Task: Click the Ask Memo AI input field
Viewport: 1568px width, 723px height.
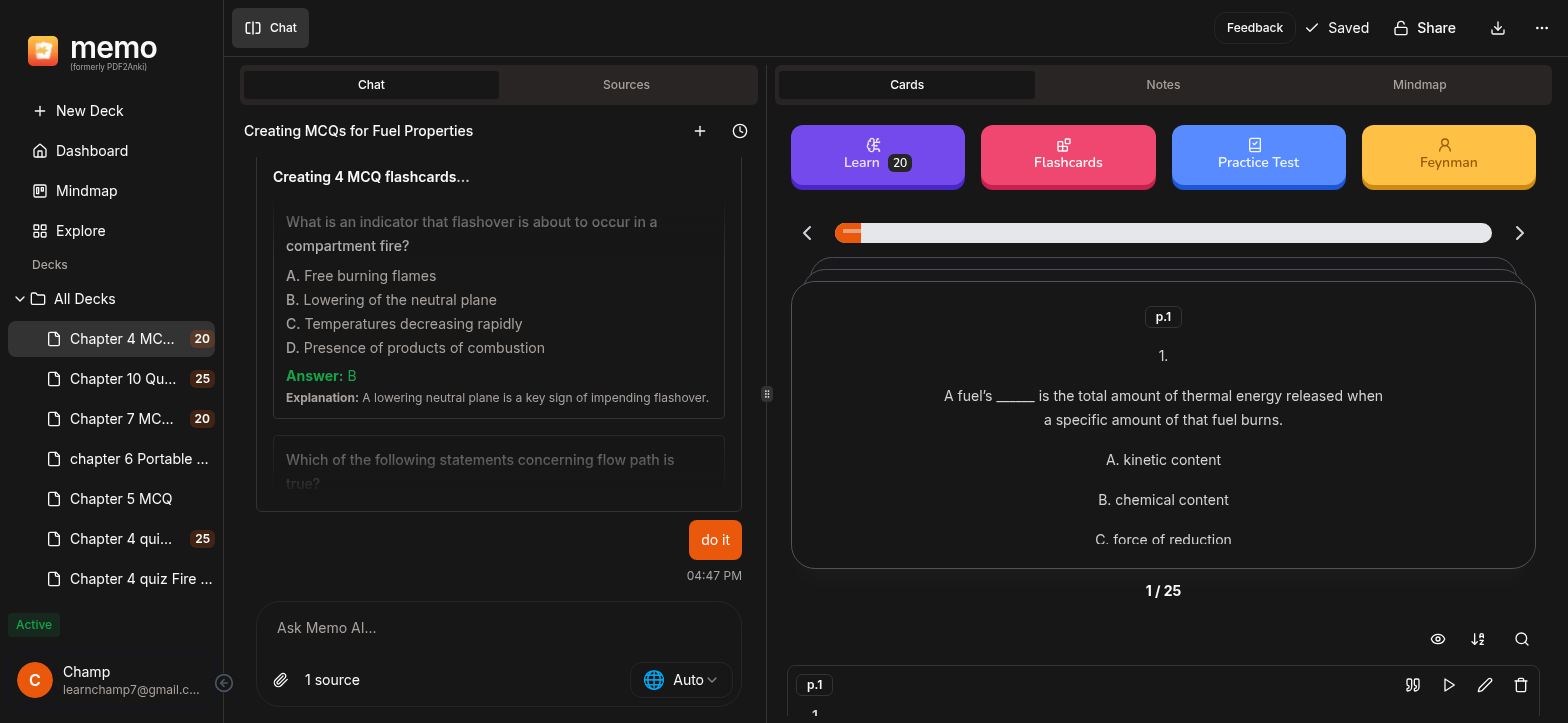Action: [498, 628]
